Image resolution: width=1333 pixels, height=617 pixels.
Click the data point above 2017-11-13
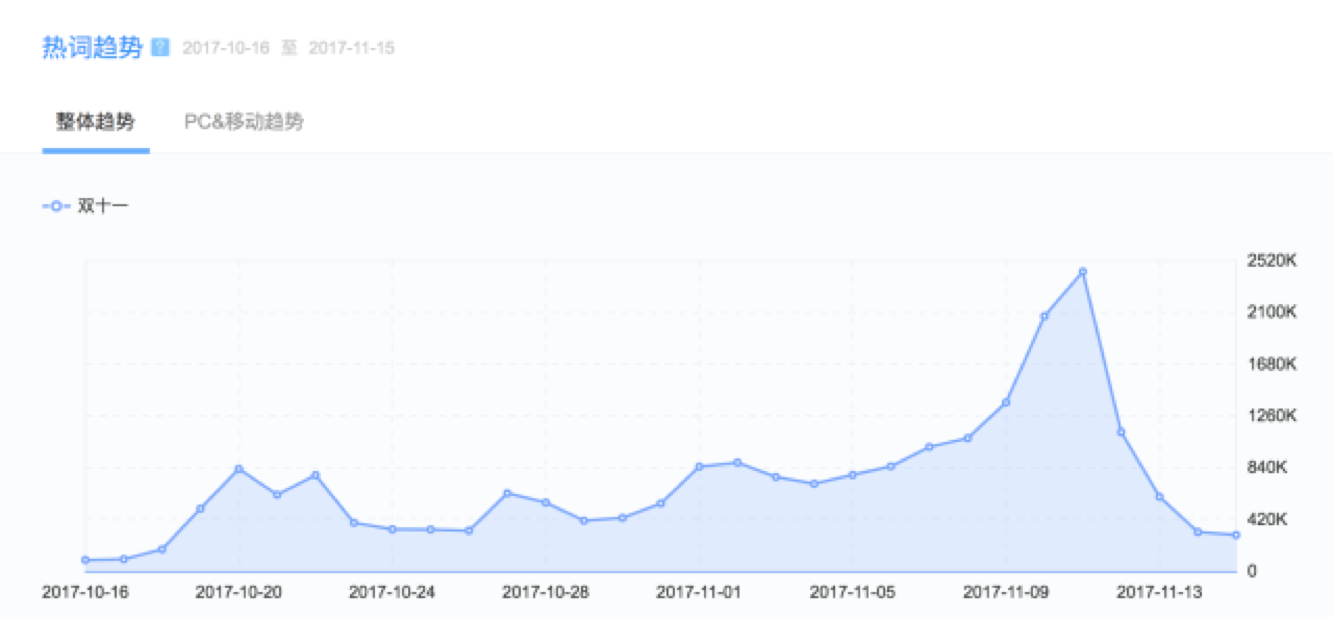pyautogui.click(x=1159, y=497)
